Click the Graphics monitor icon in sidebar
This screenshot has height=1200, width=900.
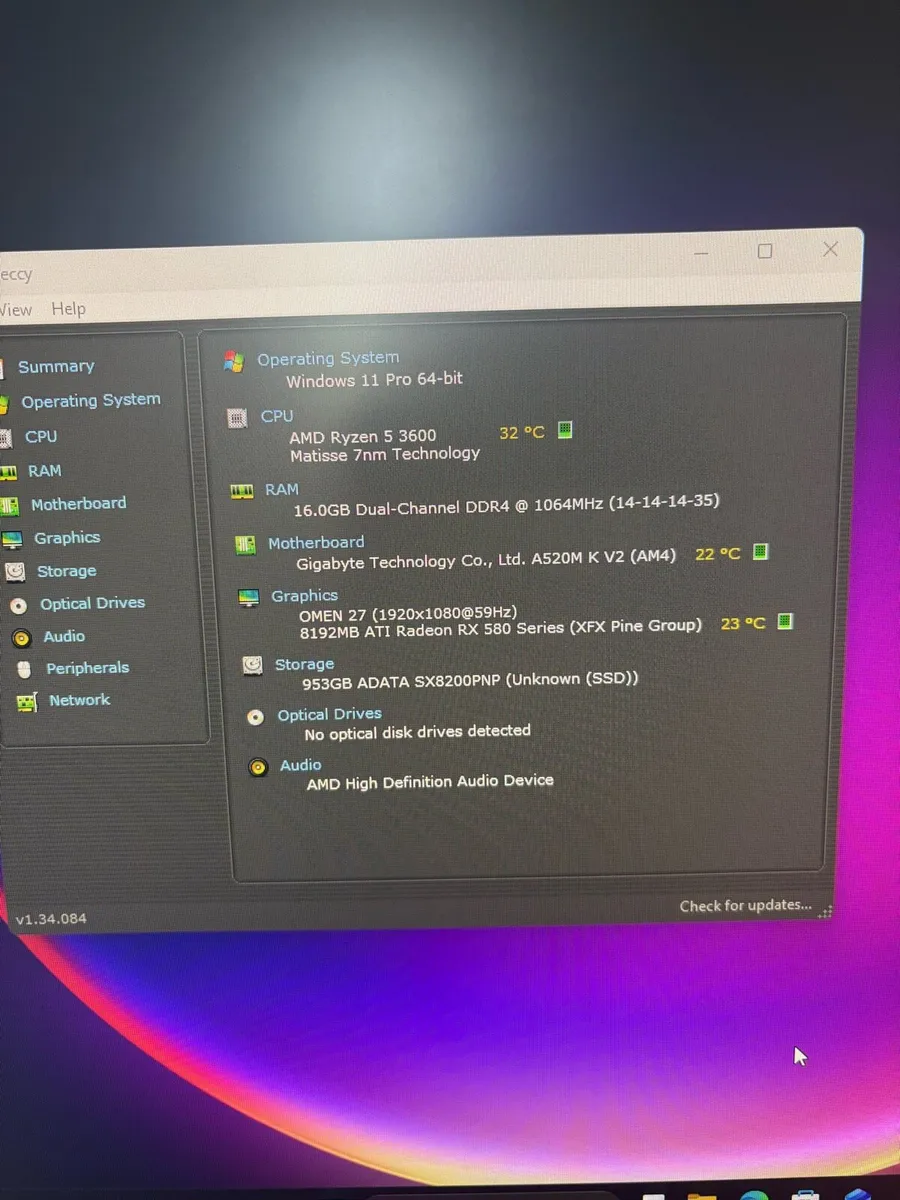pyautogui.click(x=12, y=540)
